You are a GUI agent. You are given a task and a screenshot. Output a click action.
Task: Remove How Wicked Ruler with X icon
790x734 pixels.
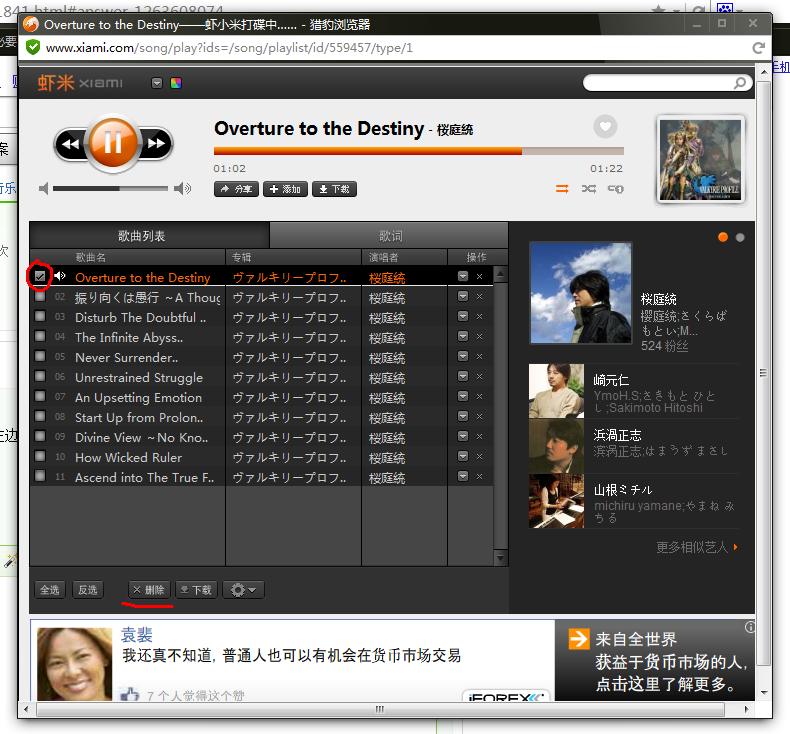[480, 456]
